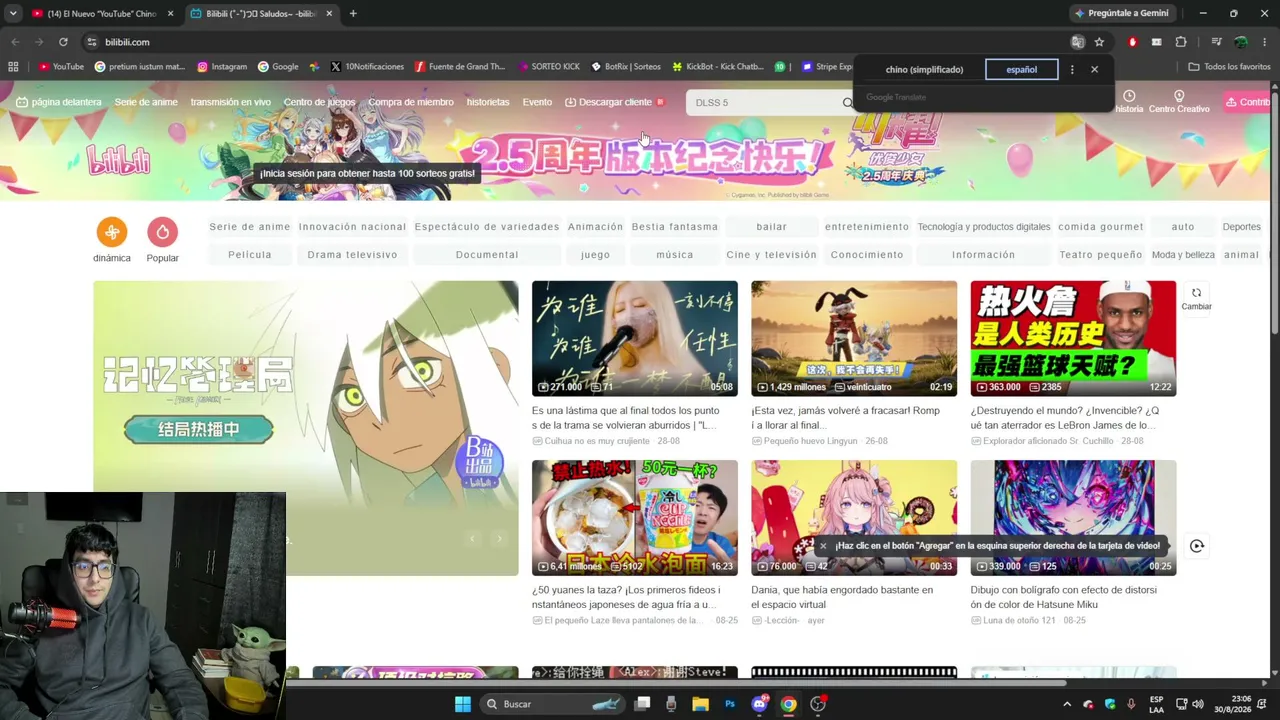Open Serie de anime in top nav

(x=146, y=102)
